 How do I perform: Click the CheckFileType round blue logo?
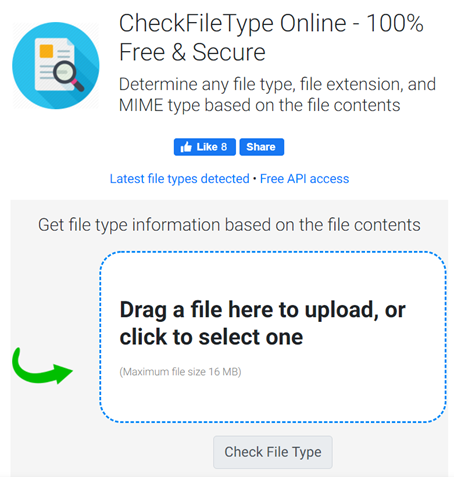tap(56, 66)
